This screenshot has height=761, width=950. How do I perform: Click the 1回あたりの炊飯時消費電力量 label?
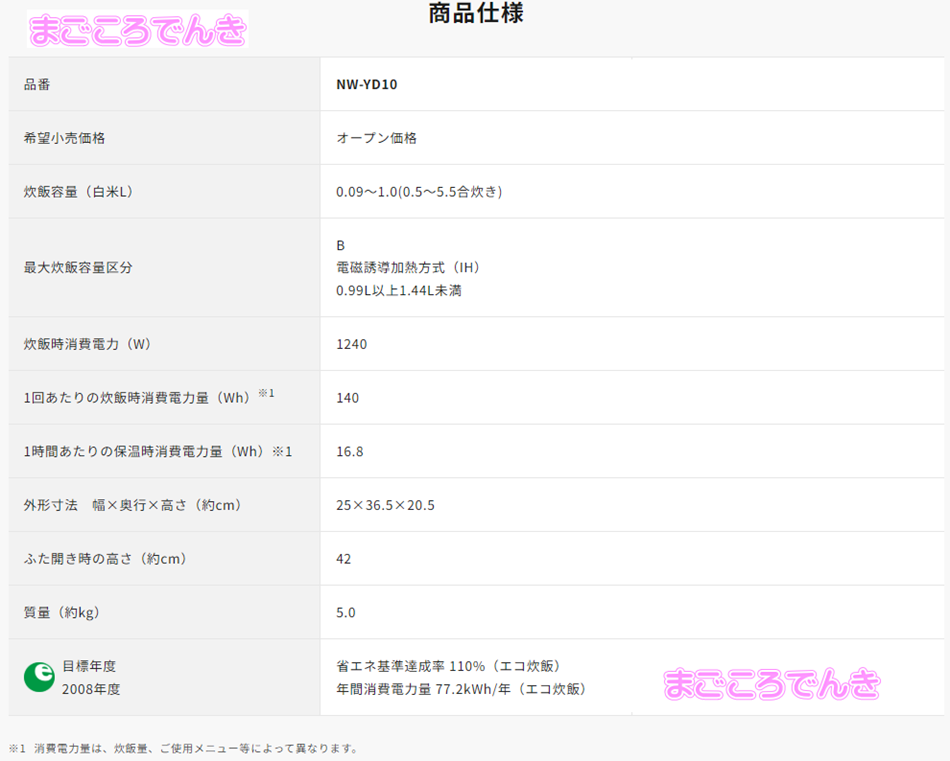click(x=149, y=397)
